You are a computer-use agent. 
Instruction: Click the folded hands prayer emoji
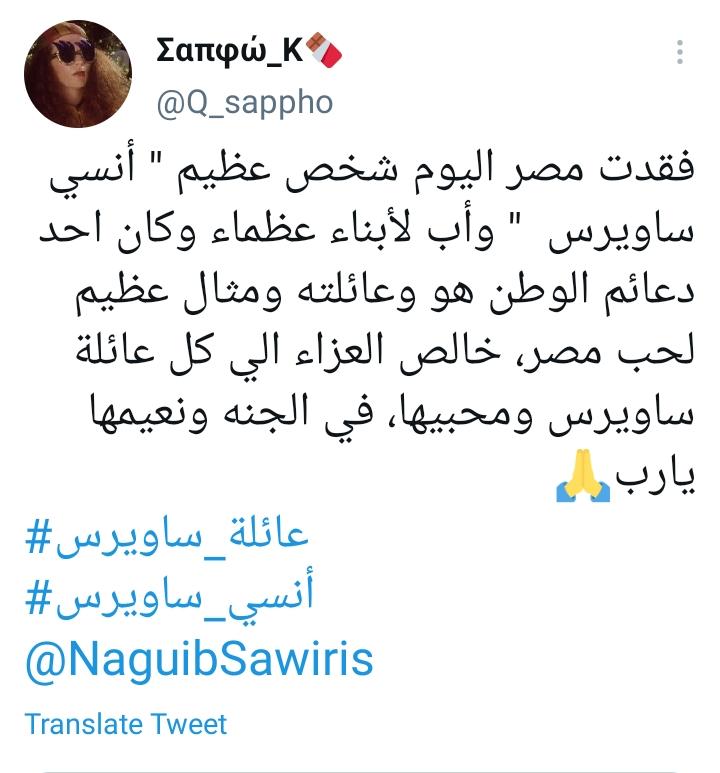582,475
